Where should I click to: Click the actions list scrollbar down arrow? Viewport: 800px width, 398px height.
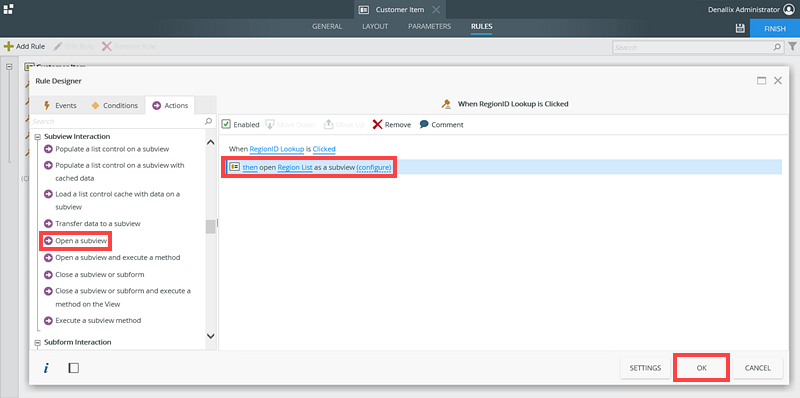[210, 336]
